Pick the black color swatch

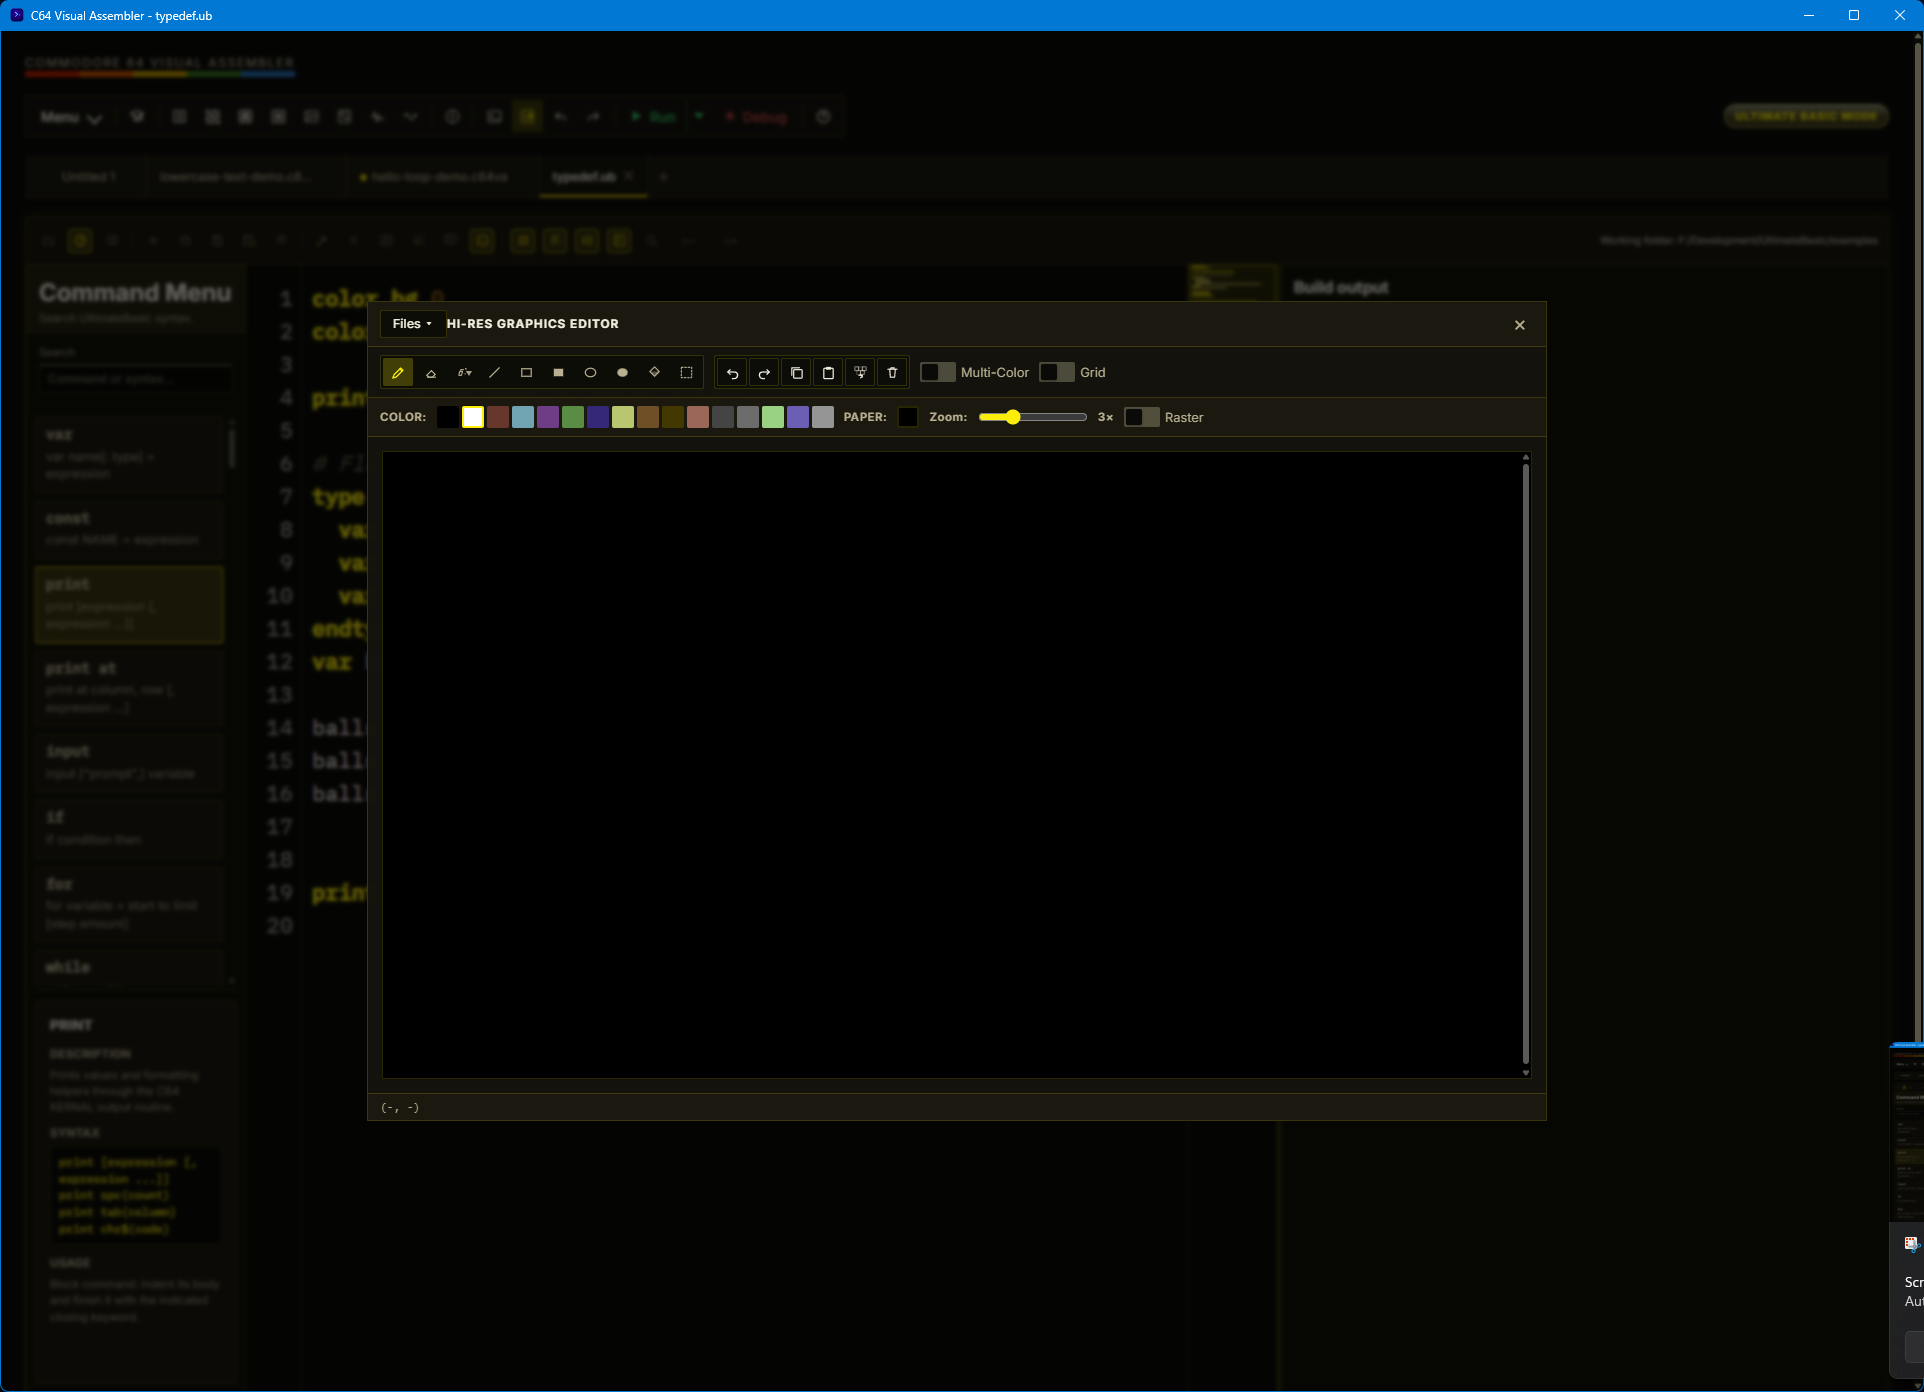448,417
